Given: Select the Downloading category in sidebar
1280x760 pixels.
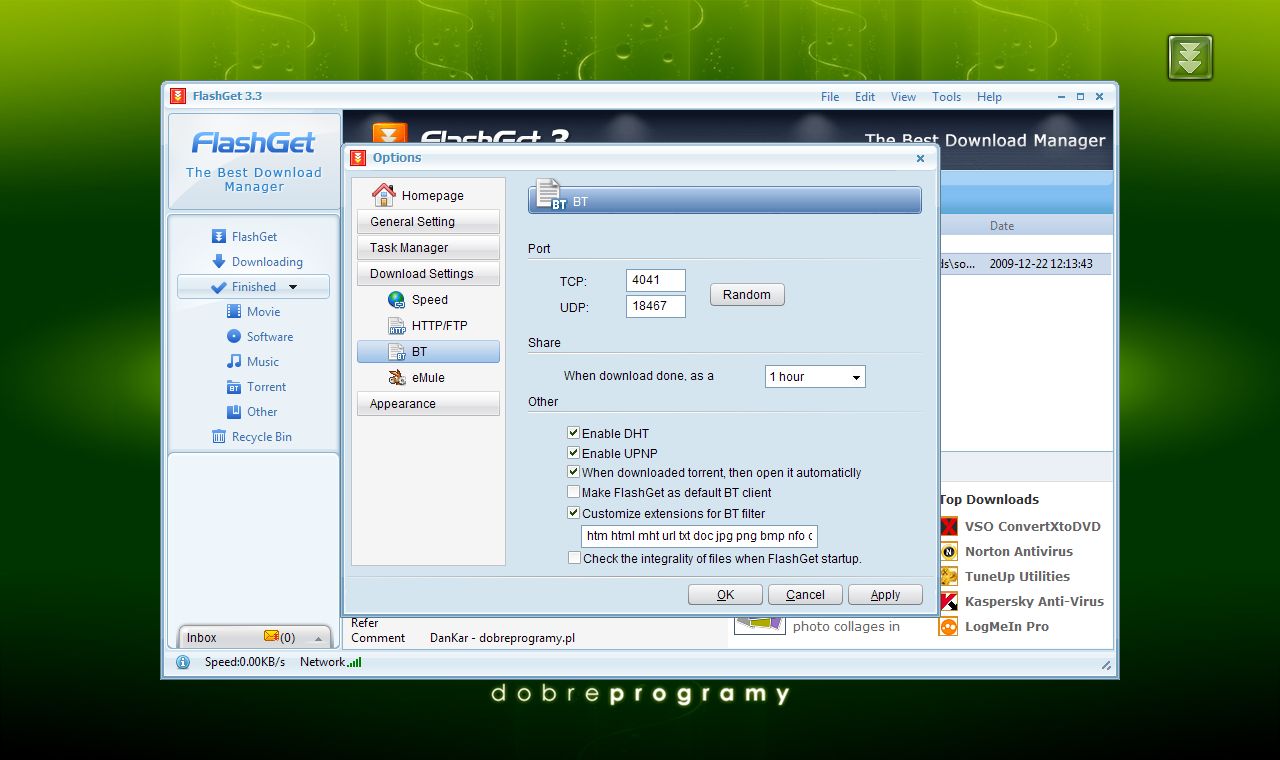Looking at the screenshot, I should tap(267, 262).
